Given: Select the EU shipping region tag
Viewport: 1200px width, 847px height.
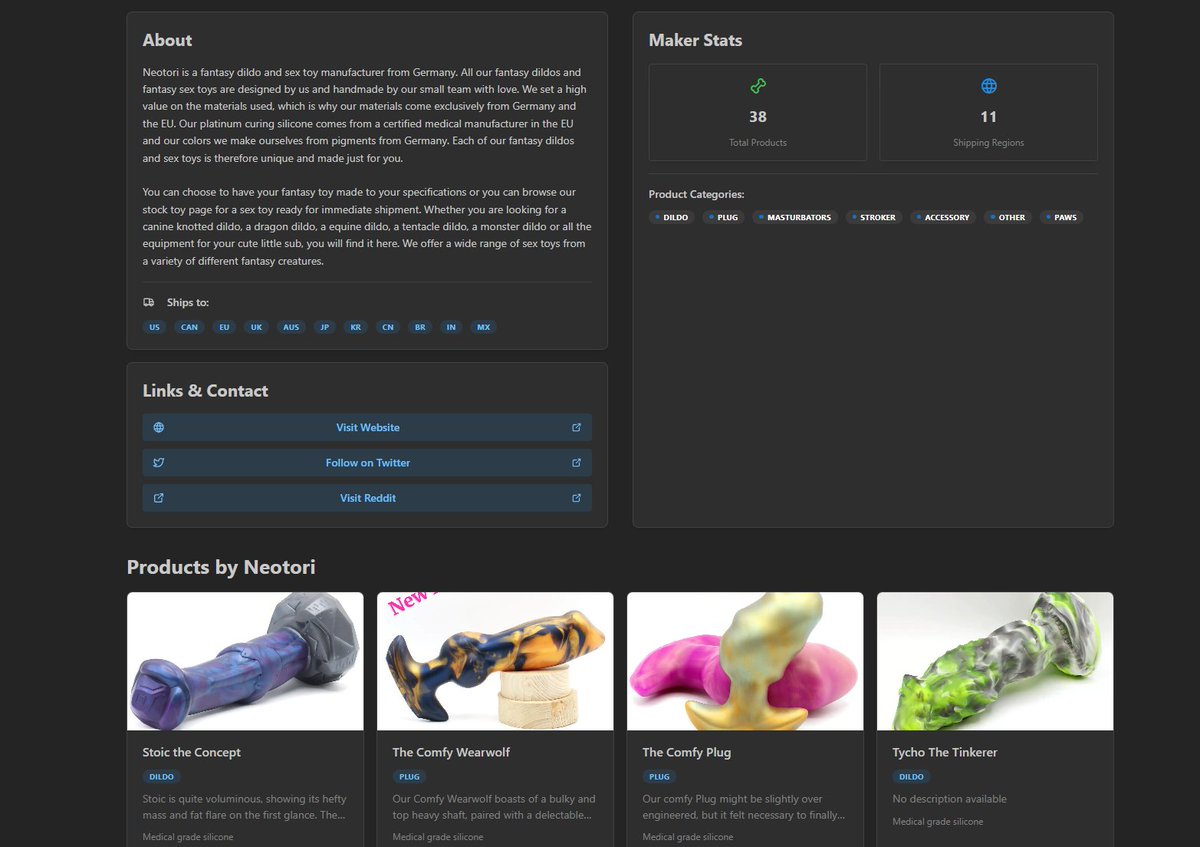Looking at the screenshot, I should pos(224,327).
